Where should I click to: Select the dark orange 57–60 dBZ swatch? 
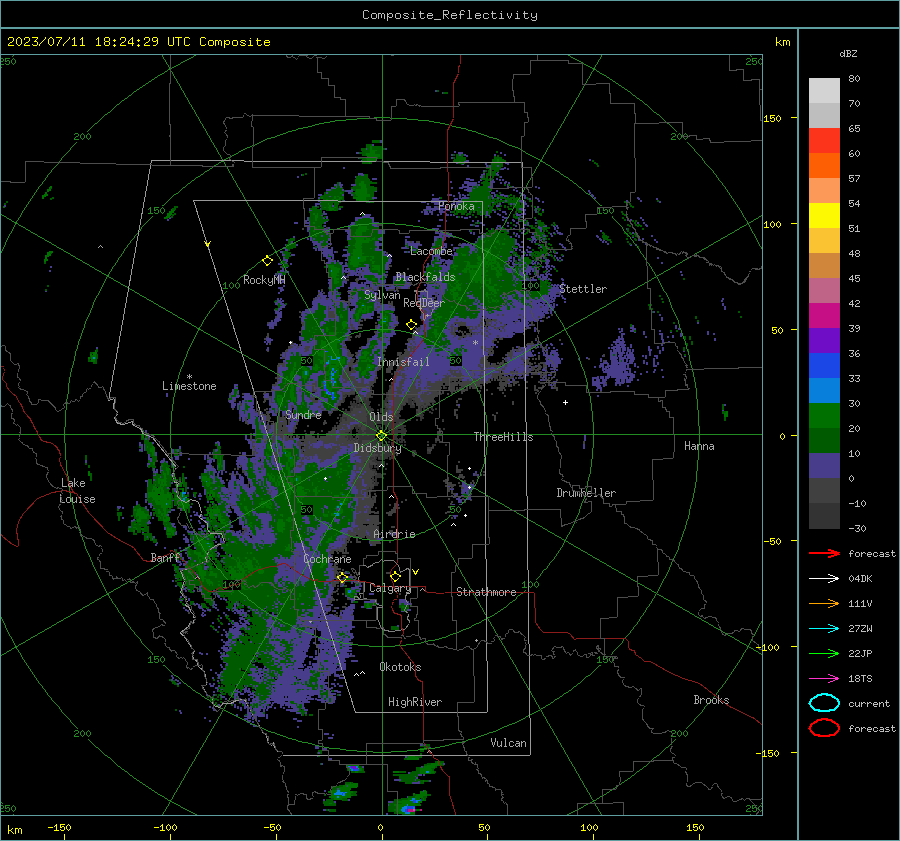(824, 166)
